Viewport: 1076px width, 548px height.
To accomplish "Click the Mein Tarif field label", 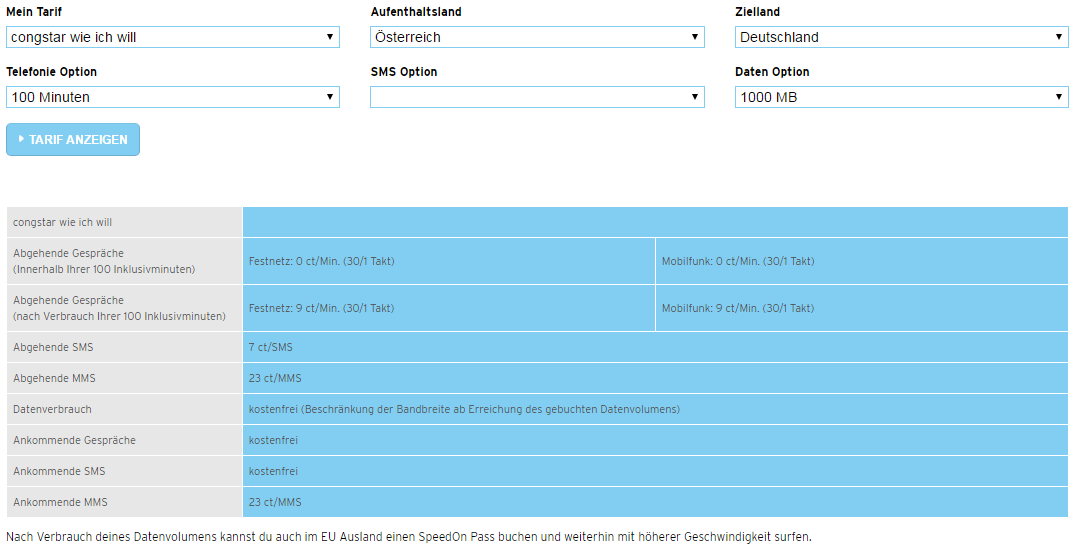I will click(37, 12).
